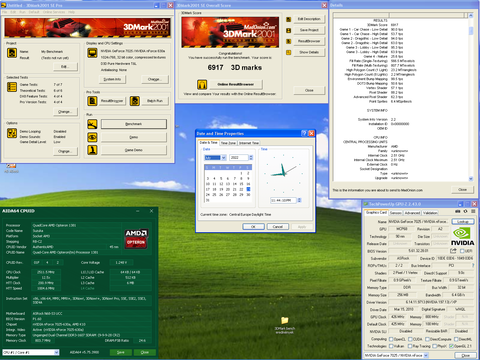Click the Lookup button in GPU-Z
Screen dimensions: 480x360
[463, 222]
